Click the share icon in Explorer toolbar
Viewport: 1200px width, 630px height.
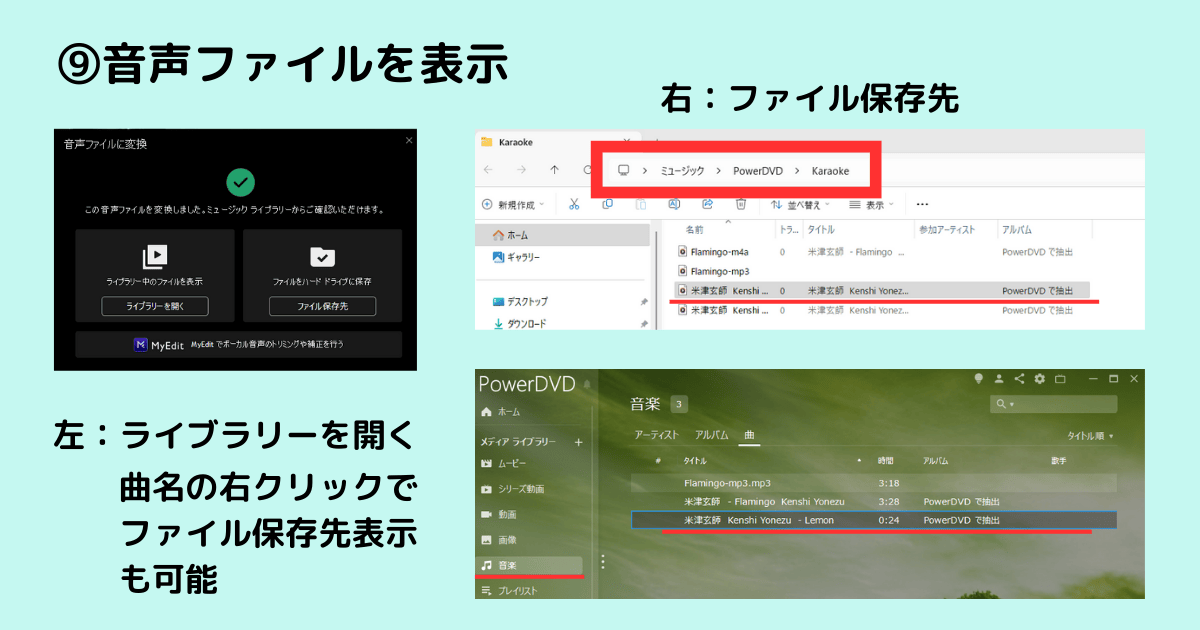(x=707, y=204)
